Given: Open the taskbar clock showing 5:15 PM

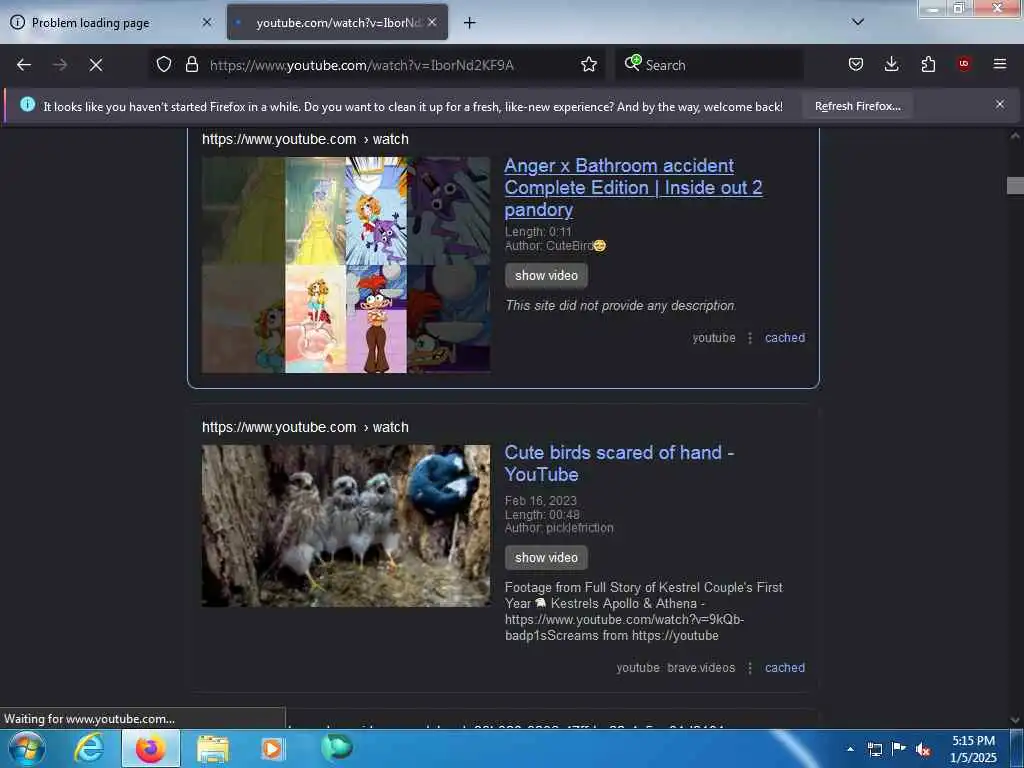Looking at the screenshot, I should (x=973, y=749).
